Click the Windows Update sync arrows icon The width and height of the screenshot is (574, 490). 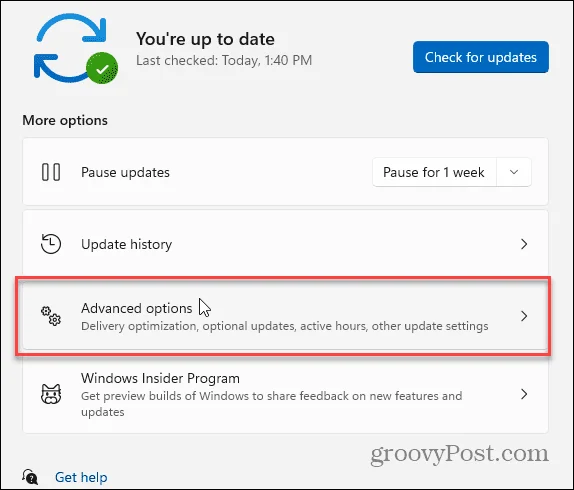(x=71, y=48)
